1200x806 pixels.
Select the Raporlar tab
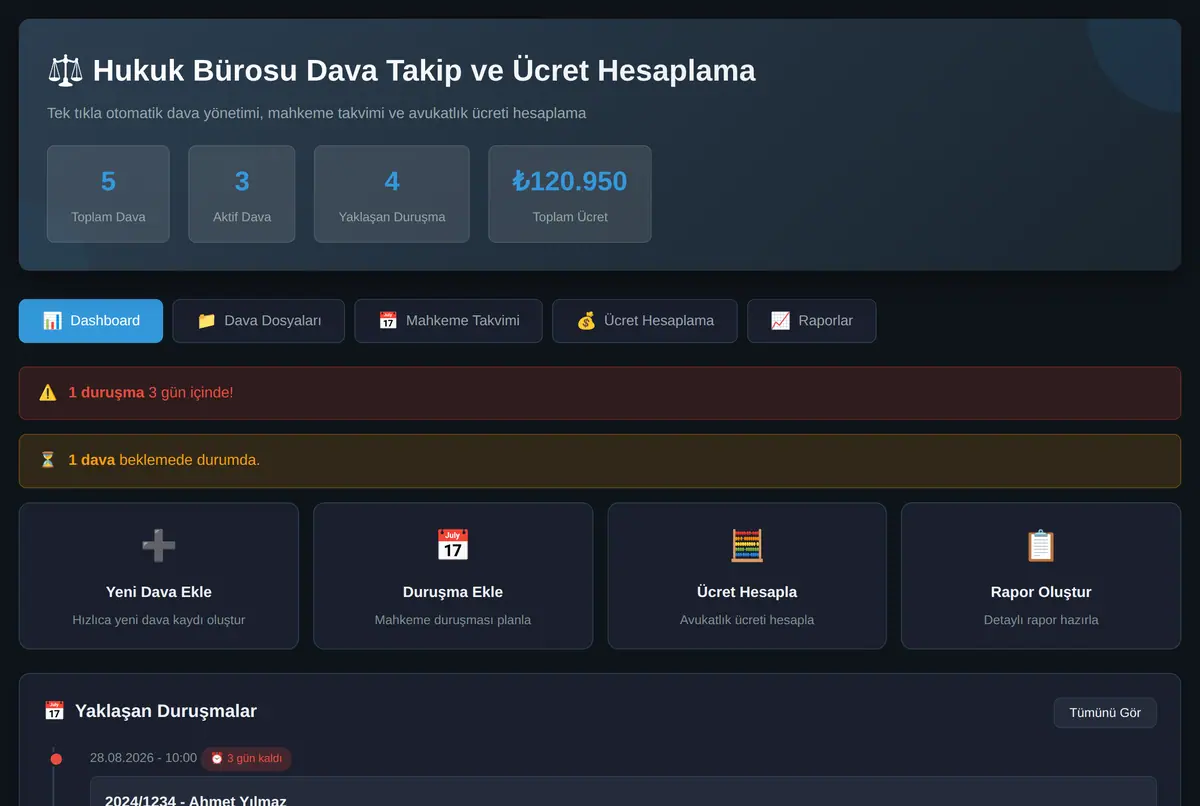812,321
